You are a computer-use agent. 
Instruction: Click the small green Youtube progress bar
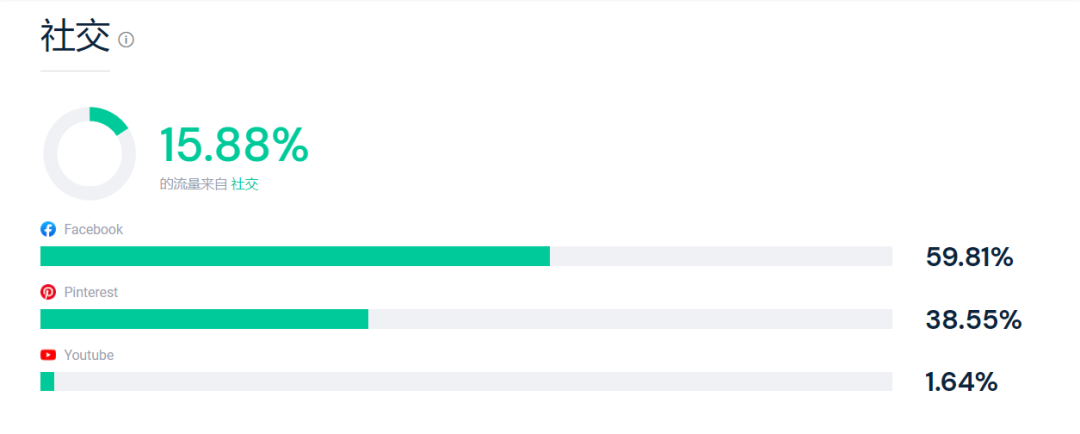point(47,381)
